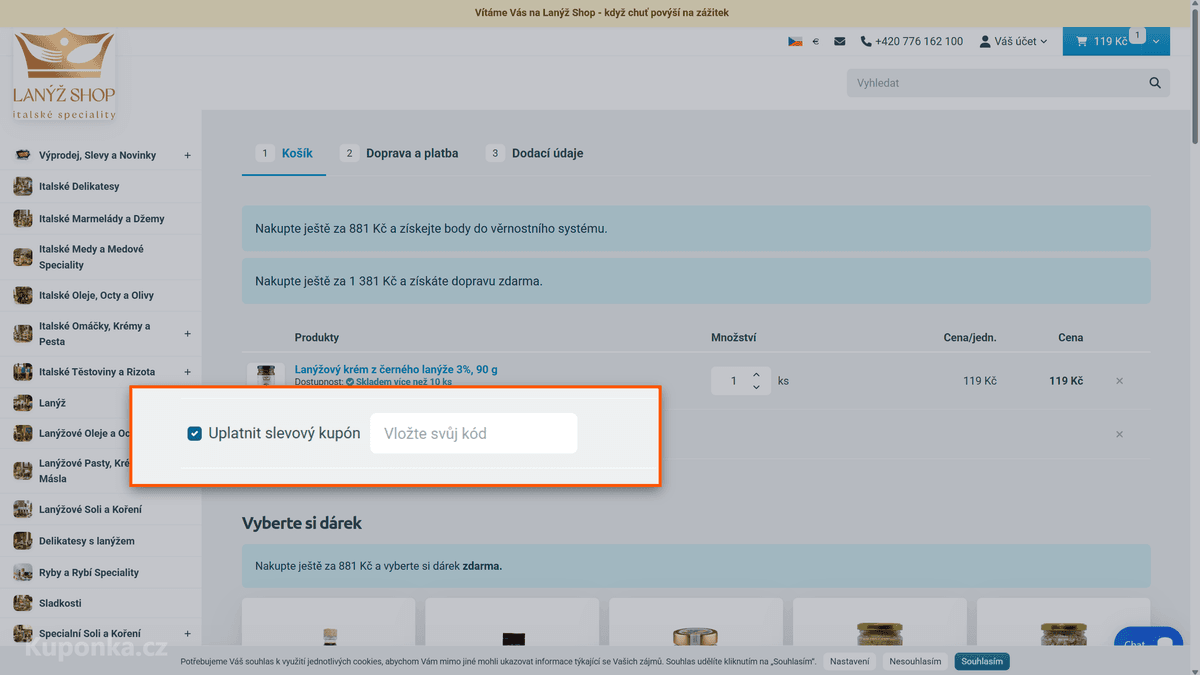
Task: Expand Italské Omáčky, Krémy a Pesta submenu
Action: [x=187, y=334]
